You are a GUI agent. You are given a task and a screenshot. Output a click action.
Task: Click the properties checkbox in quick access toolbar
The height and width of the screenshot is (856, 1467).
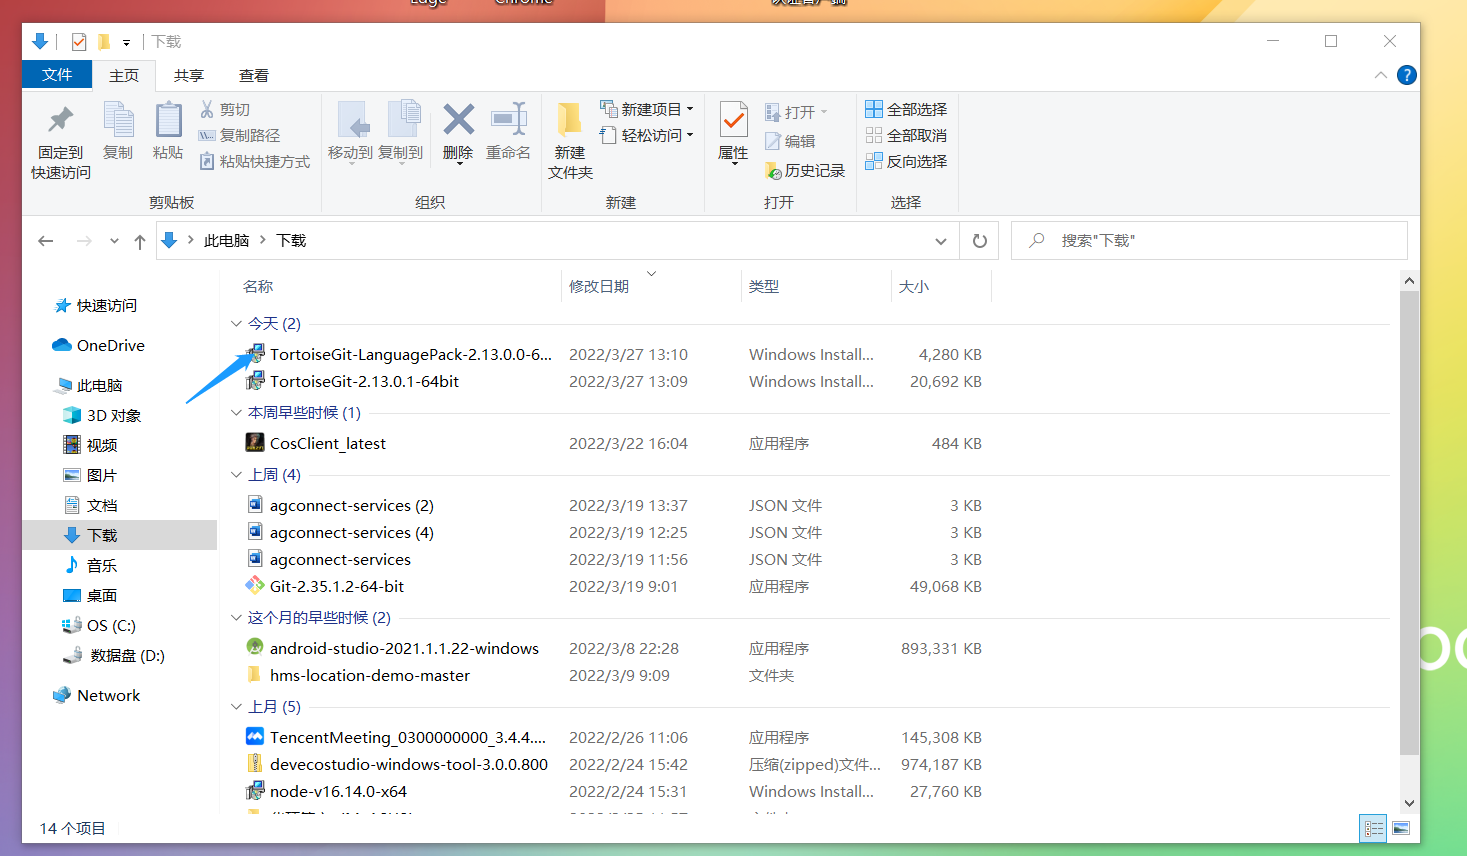(x=79, y=42)
